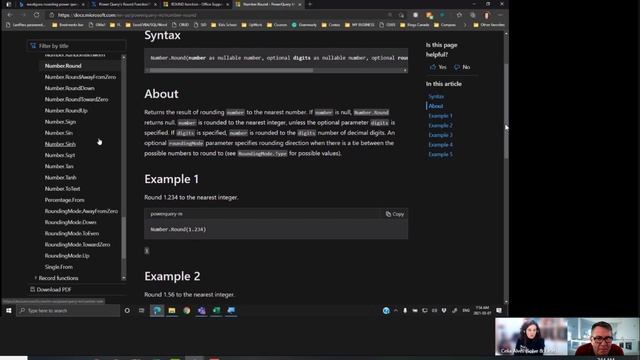Show hidden system tray icons
Screen dimensions: 640x360
396,311
